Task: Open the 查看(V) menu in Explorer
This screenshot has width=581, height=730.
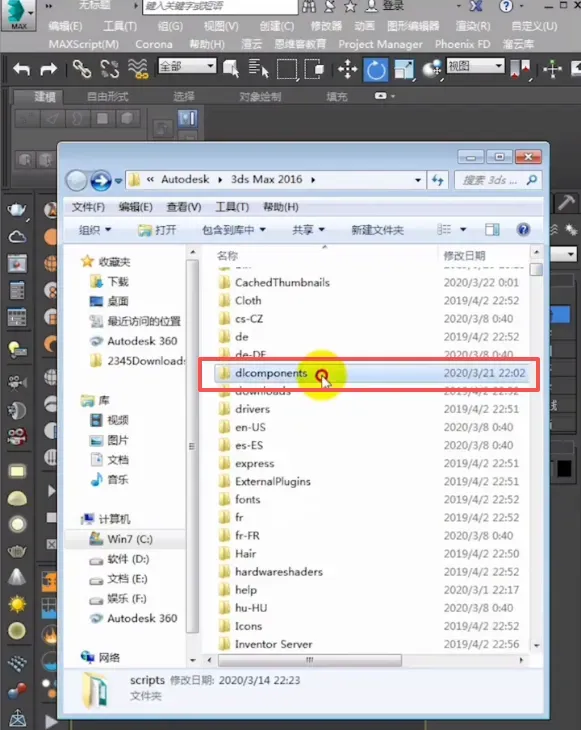Action: (x=184, y=207)
